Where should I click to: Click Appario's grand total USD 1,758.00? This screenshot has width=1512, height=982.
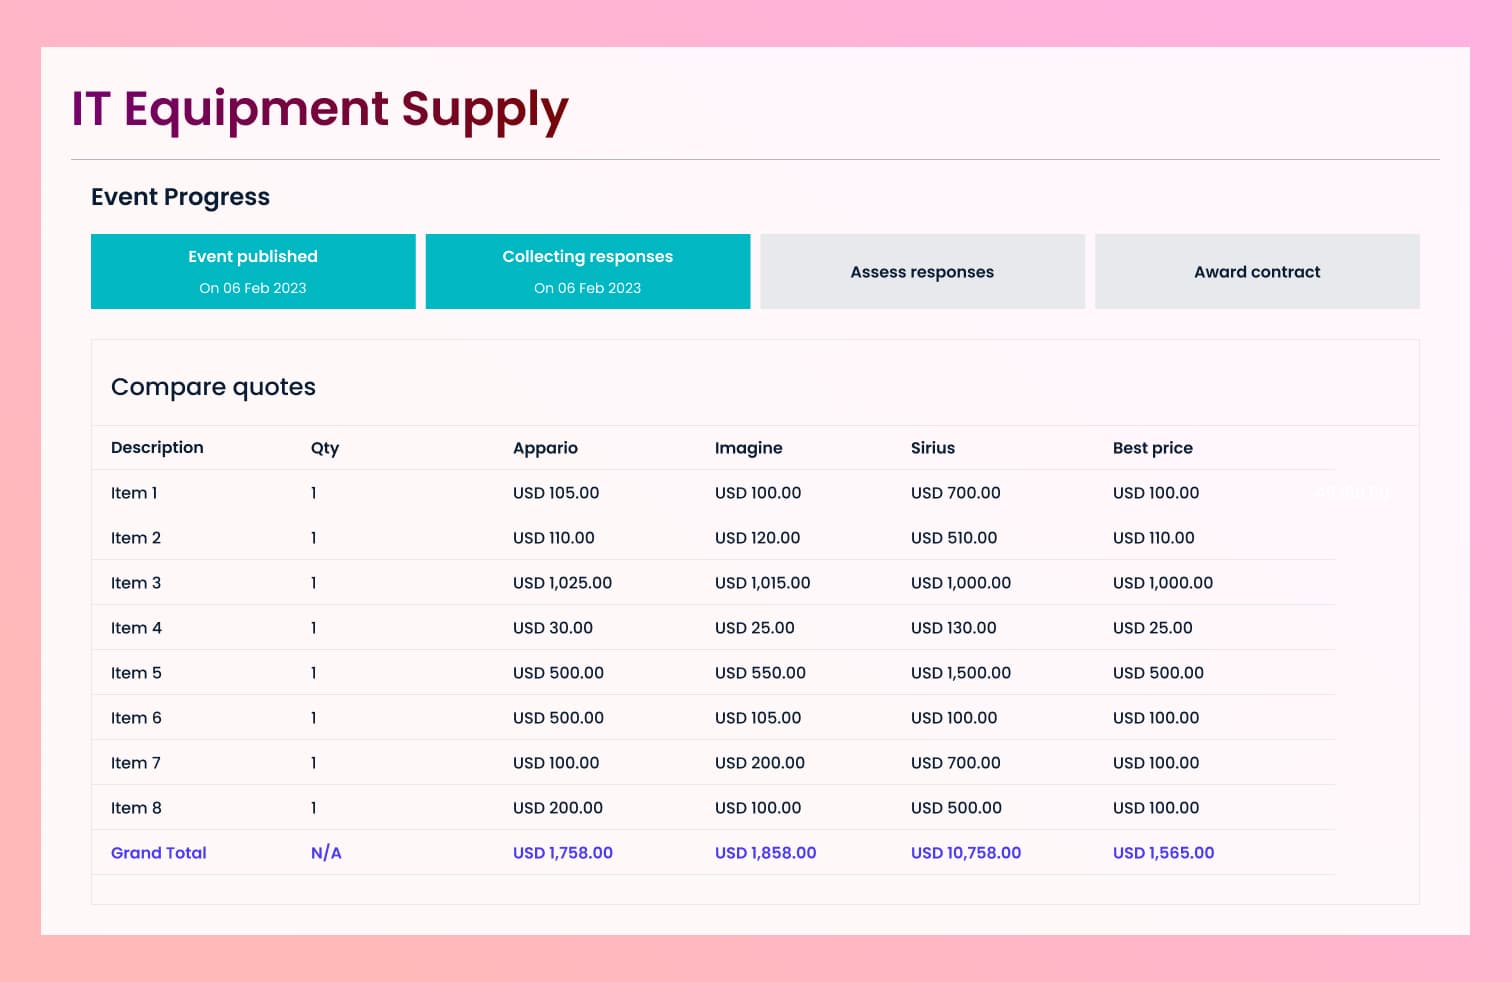point(562,853)
